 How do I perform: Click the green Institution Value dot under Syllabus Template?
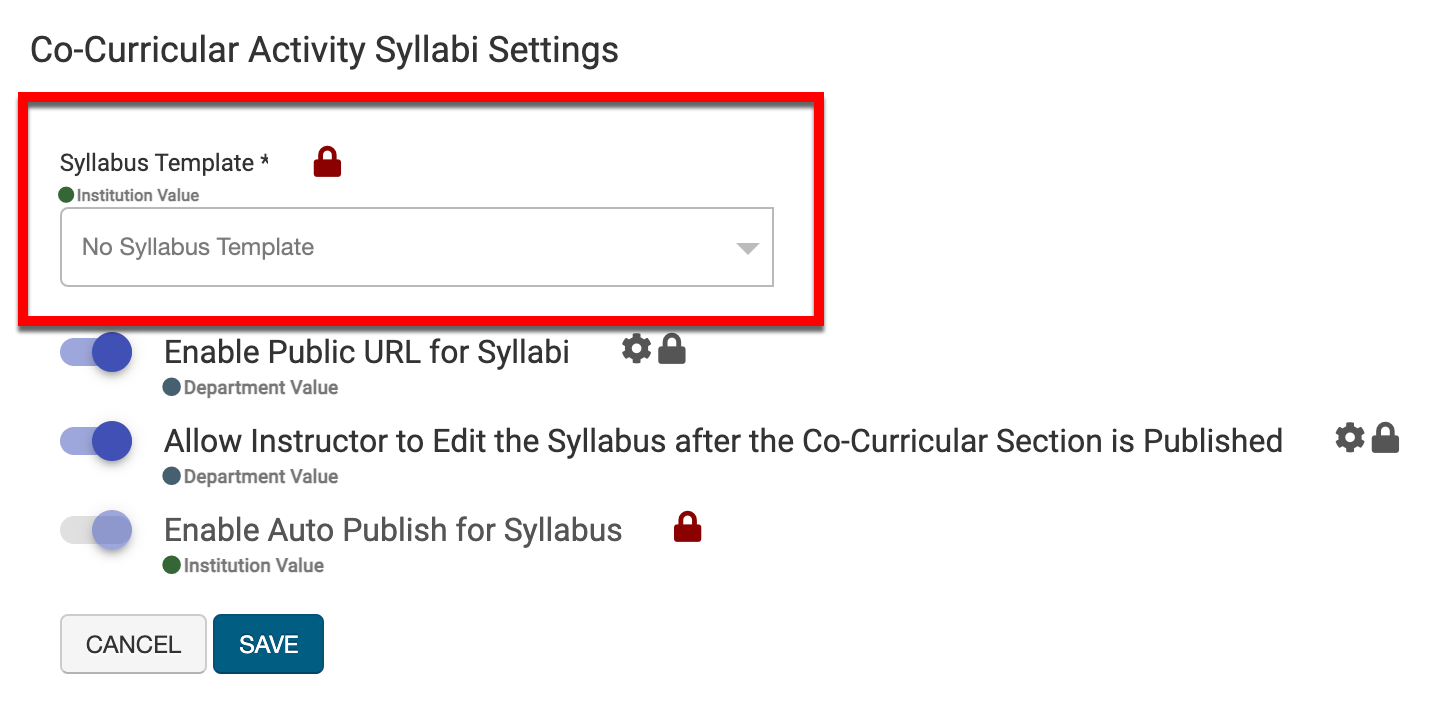(67, 195)
